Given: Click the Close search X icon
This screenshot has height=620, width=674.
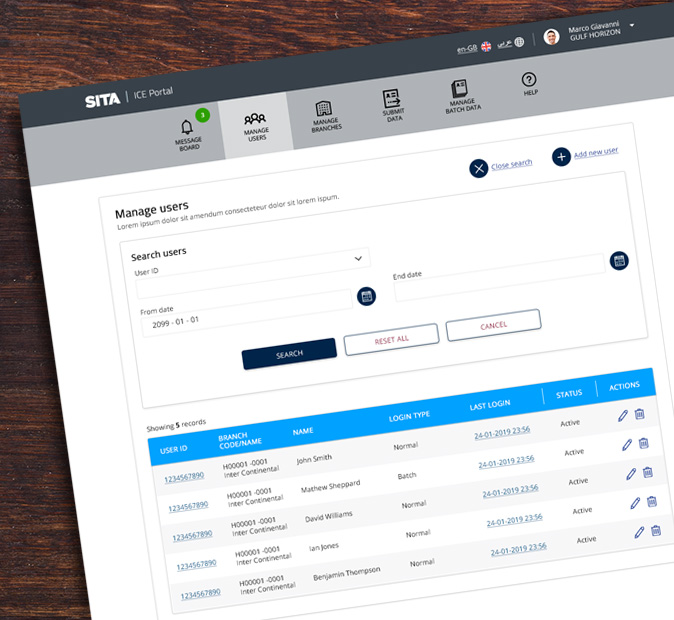Looking at the screenshot, I should [x=479, y=168].
